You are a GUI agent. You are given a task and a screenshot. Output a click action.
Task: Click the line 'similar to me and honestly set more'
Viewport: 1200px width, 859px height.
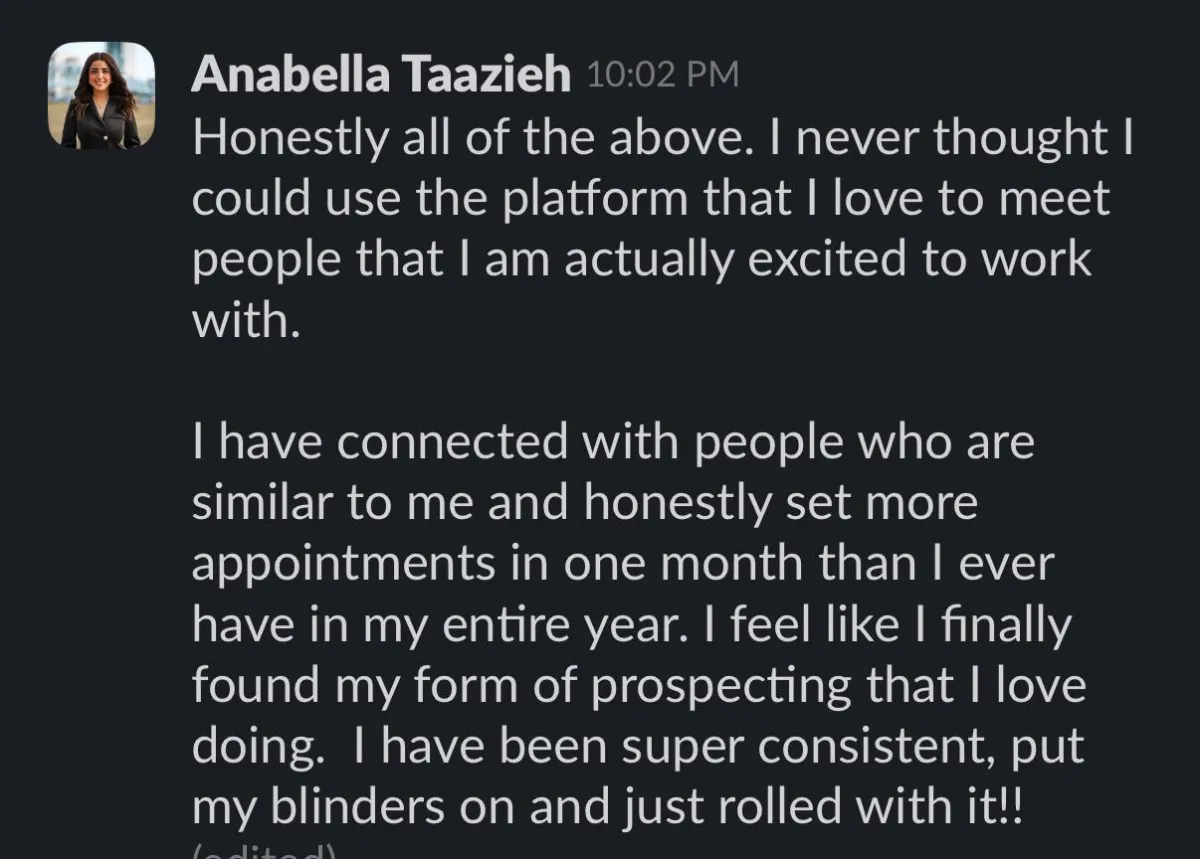click(x=584, y=503)
